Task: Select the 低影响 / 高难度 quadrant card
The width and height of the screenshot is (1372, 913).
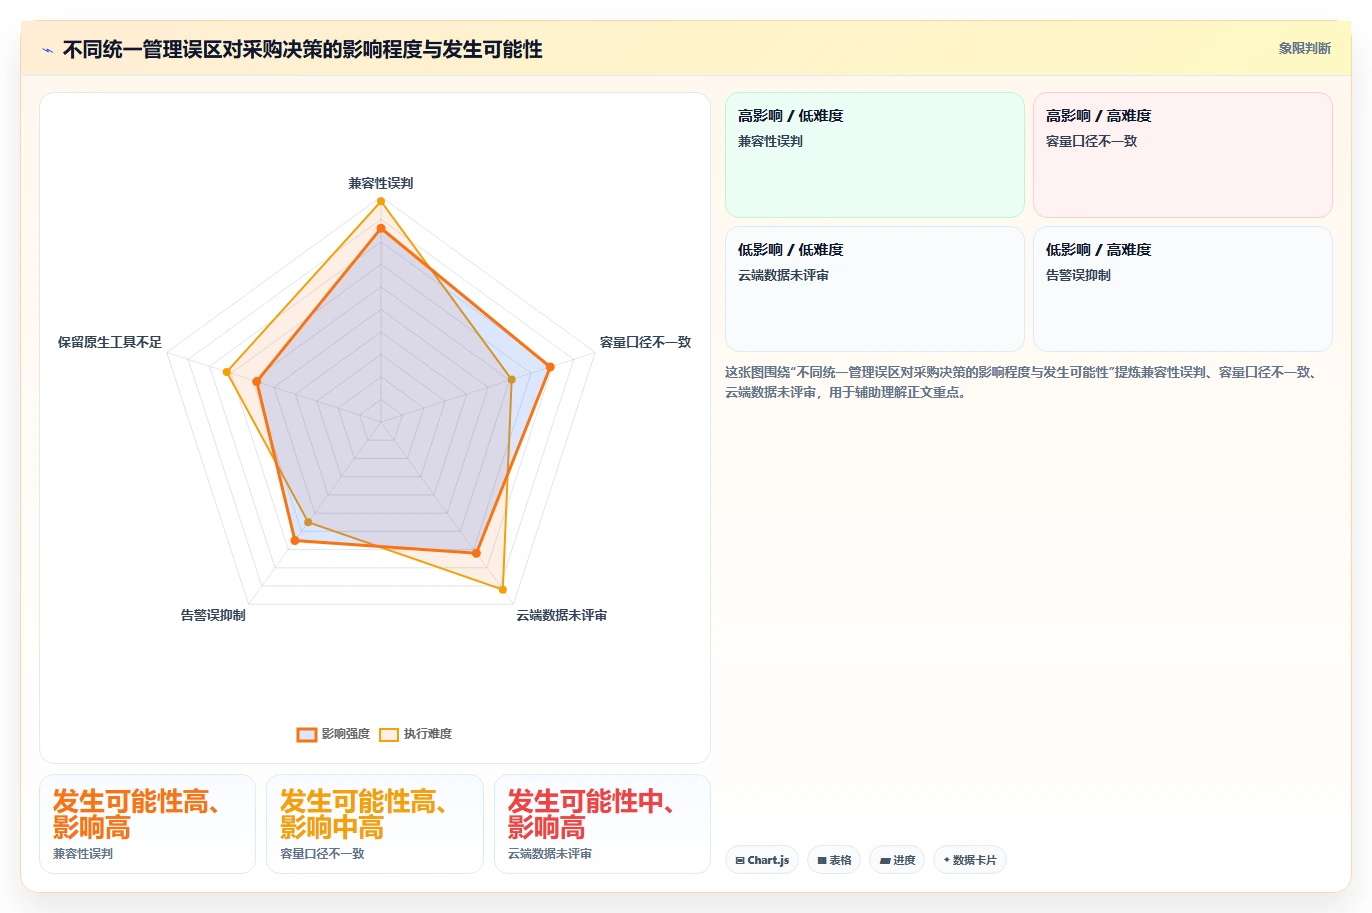Action: (x=1183, y=289)
